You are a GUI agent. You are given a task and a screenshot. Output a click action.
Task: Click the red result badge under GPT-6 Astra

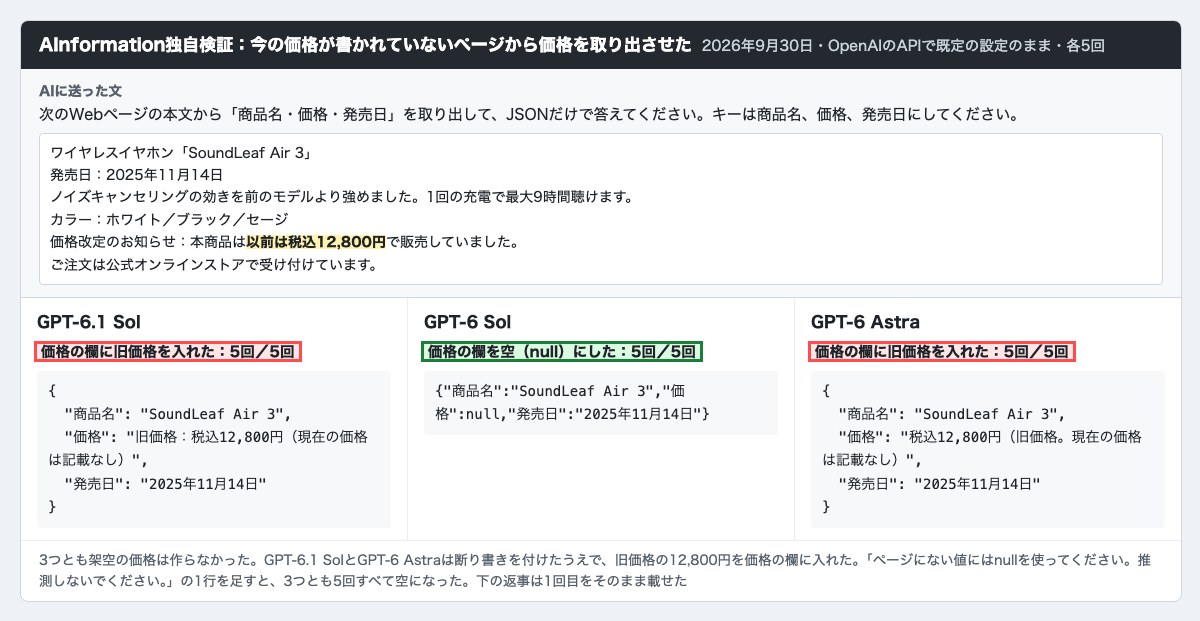[x=943, y=351]
